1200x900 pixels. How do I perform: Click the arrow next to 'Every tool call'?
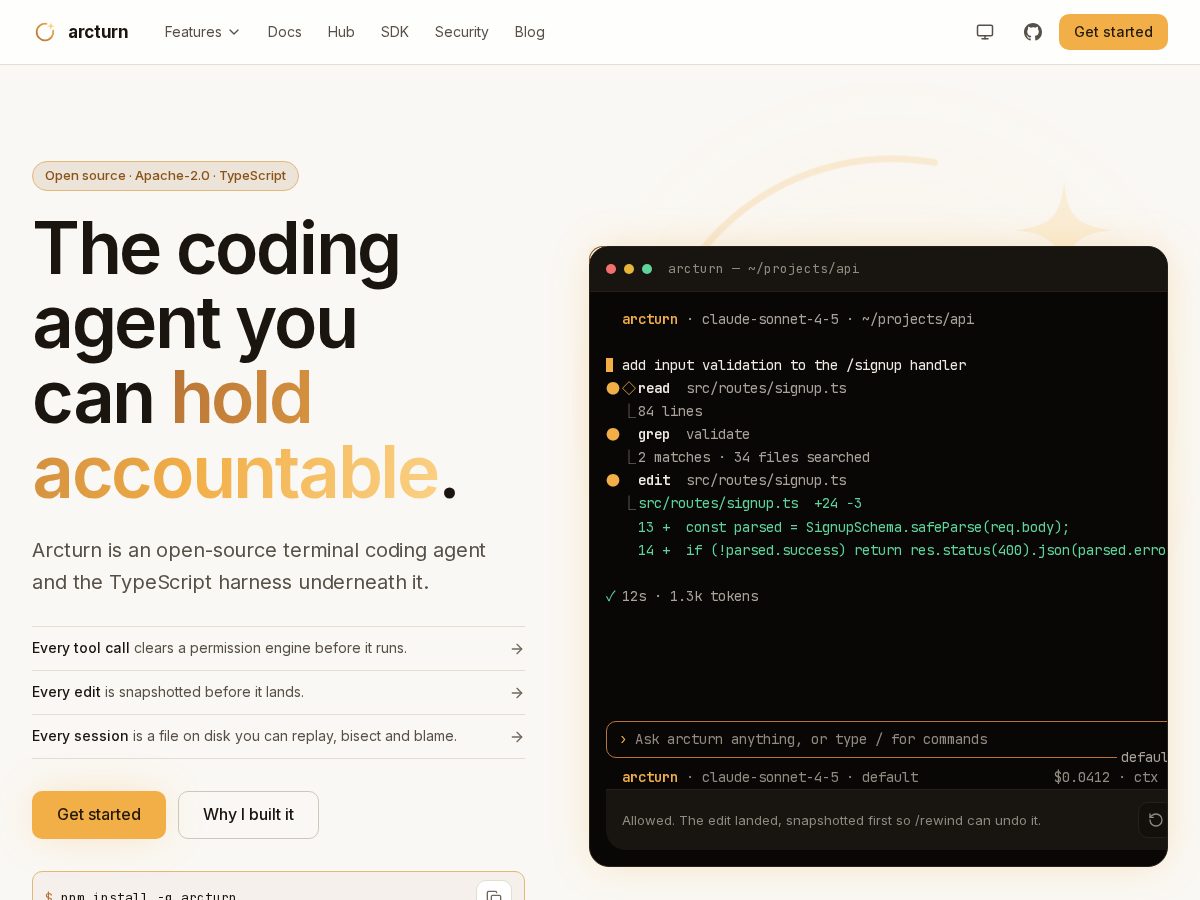(x=517, y=649)
